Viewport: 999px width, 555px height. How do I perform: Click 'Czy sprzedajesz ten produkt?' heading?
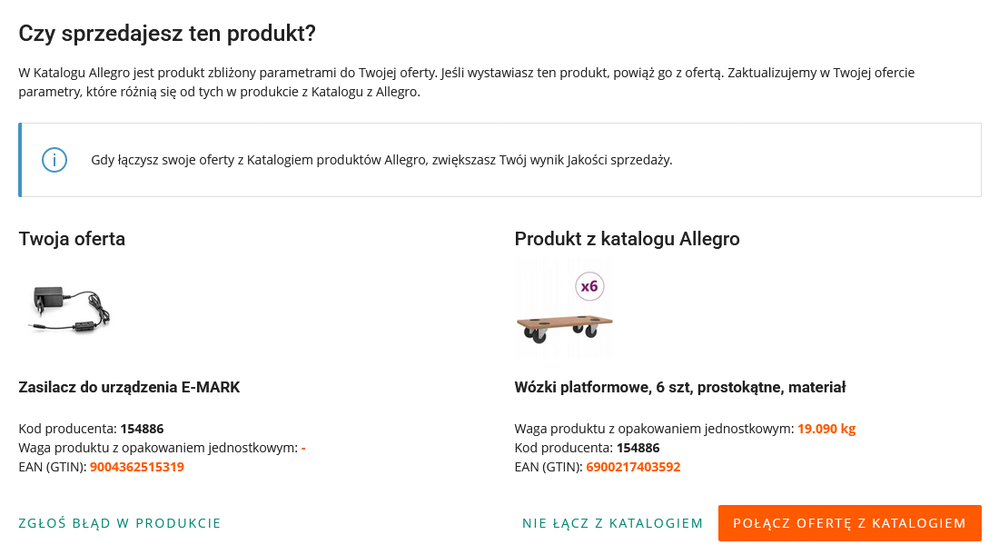coord(167,33)
